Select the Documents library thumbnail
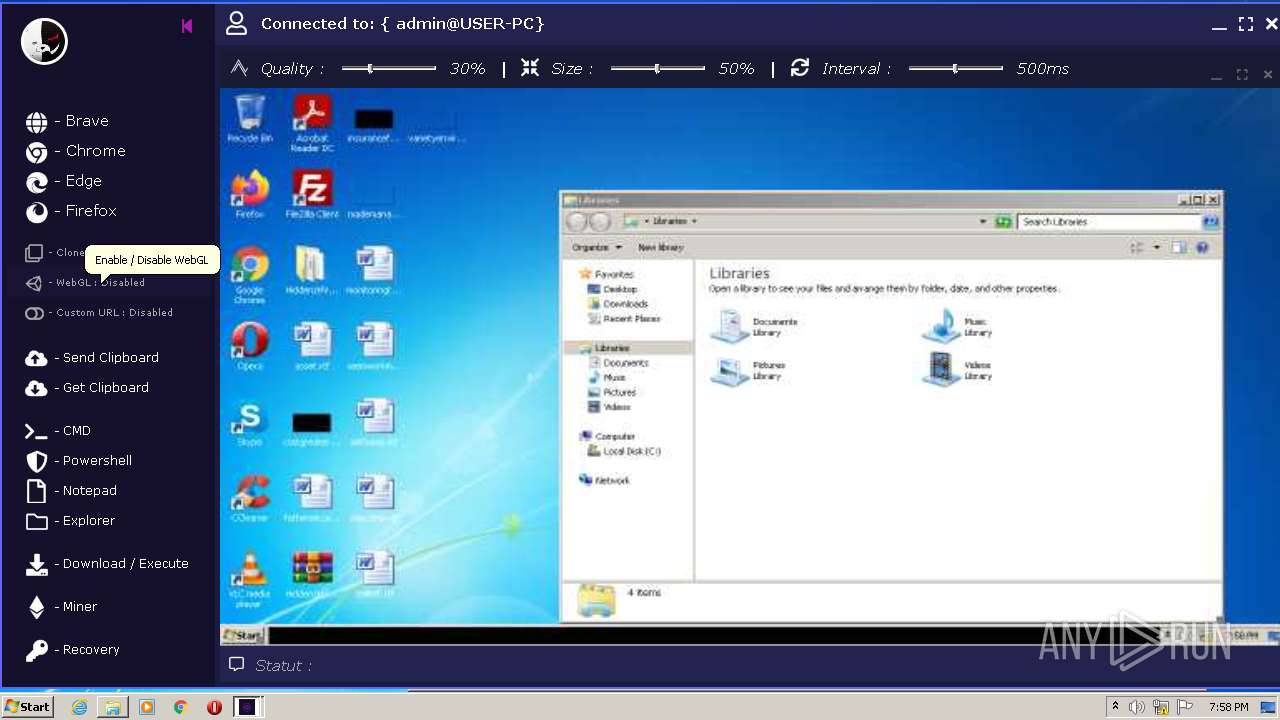This screenshot has width=1280, height=720. click(755, 327)
